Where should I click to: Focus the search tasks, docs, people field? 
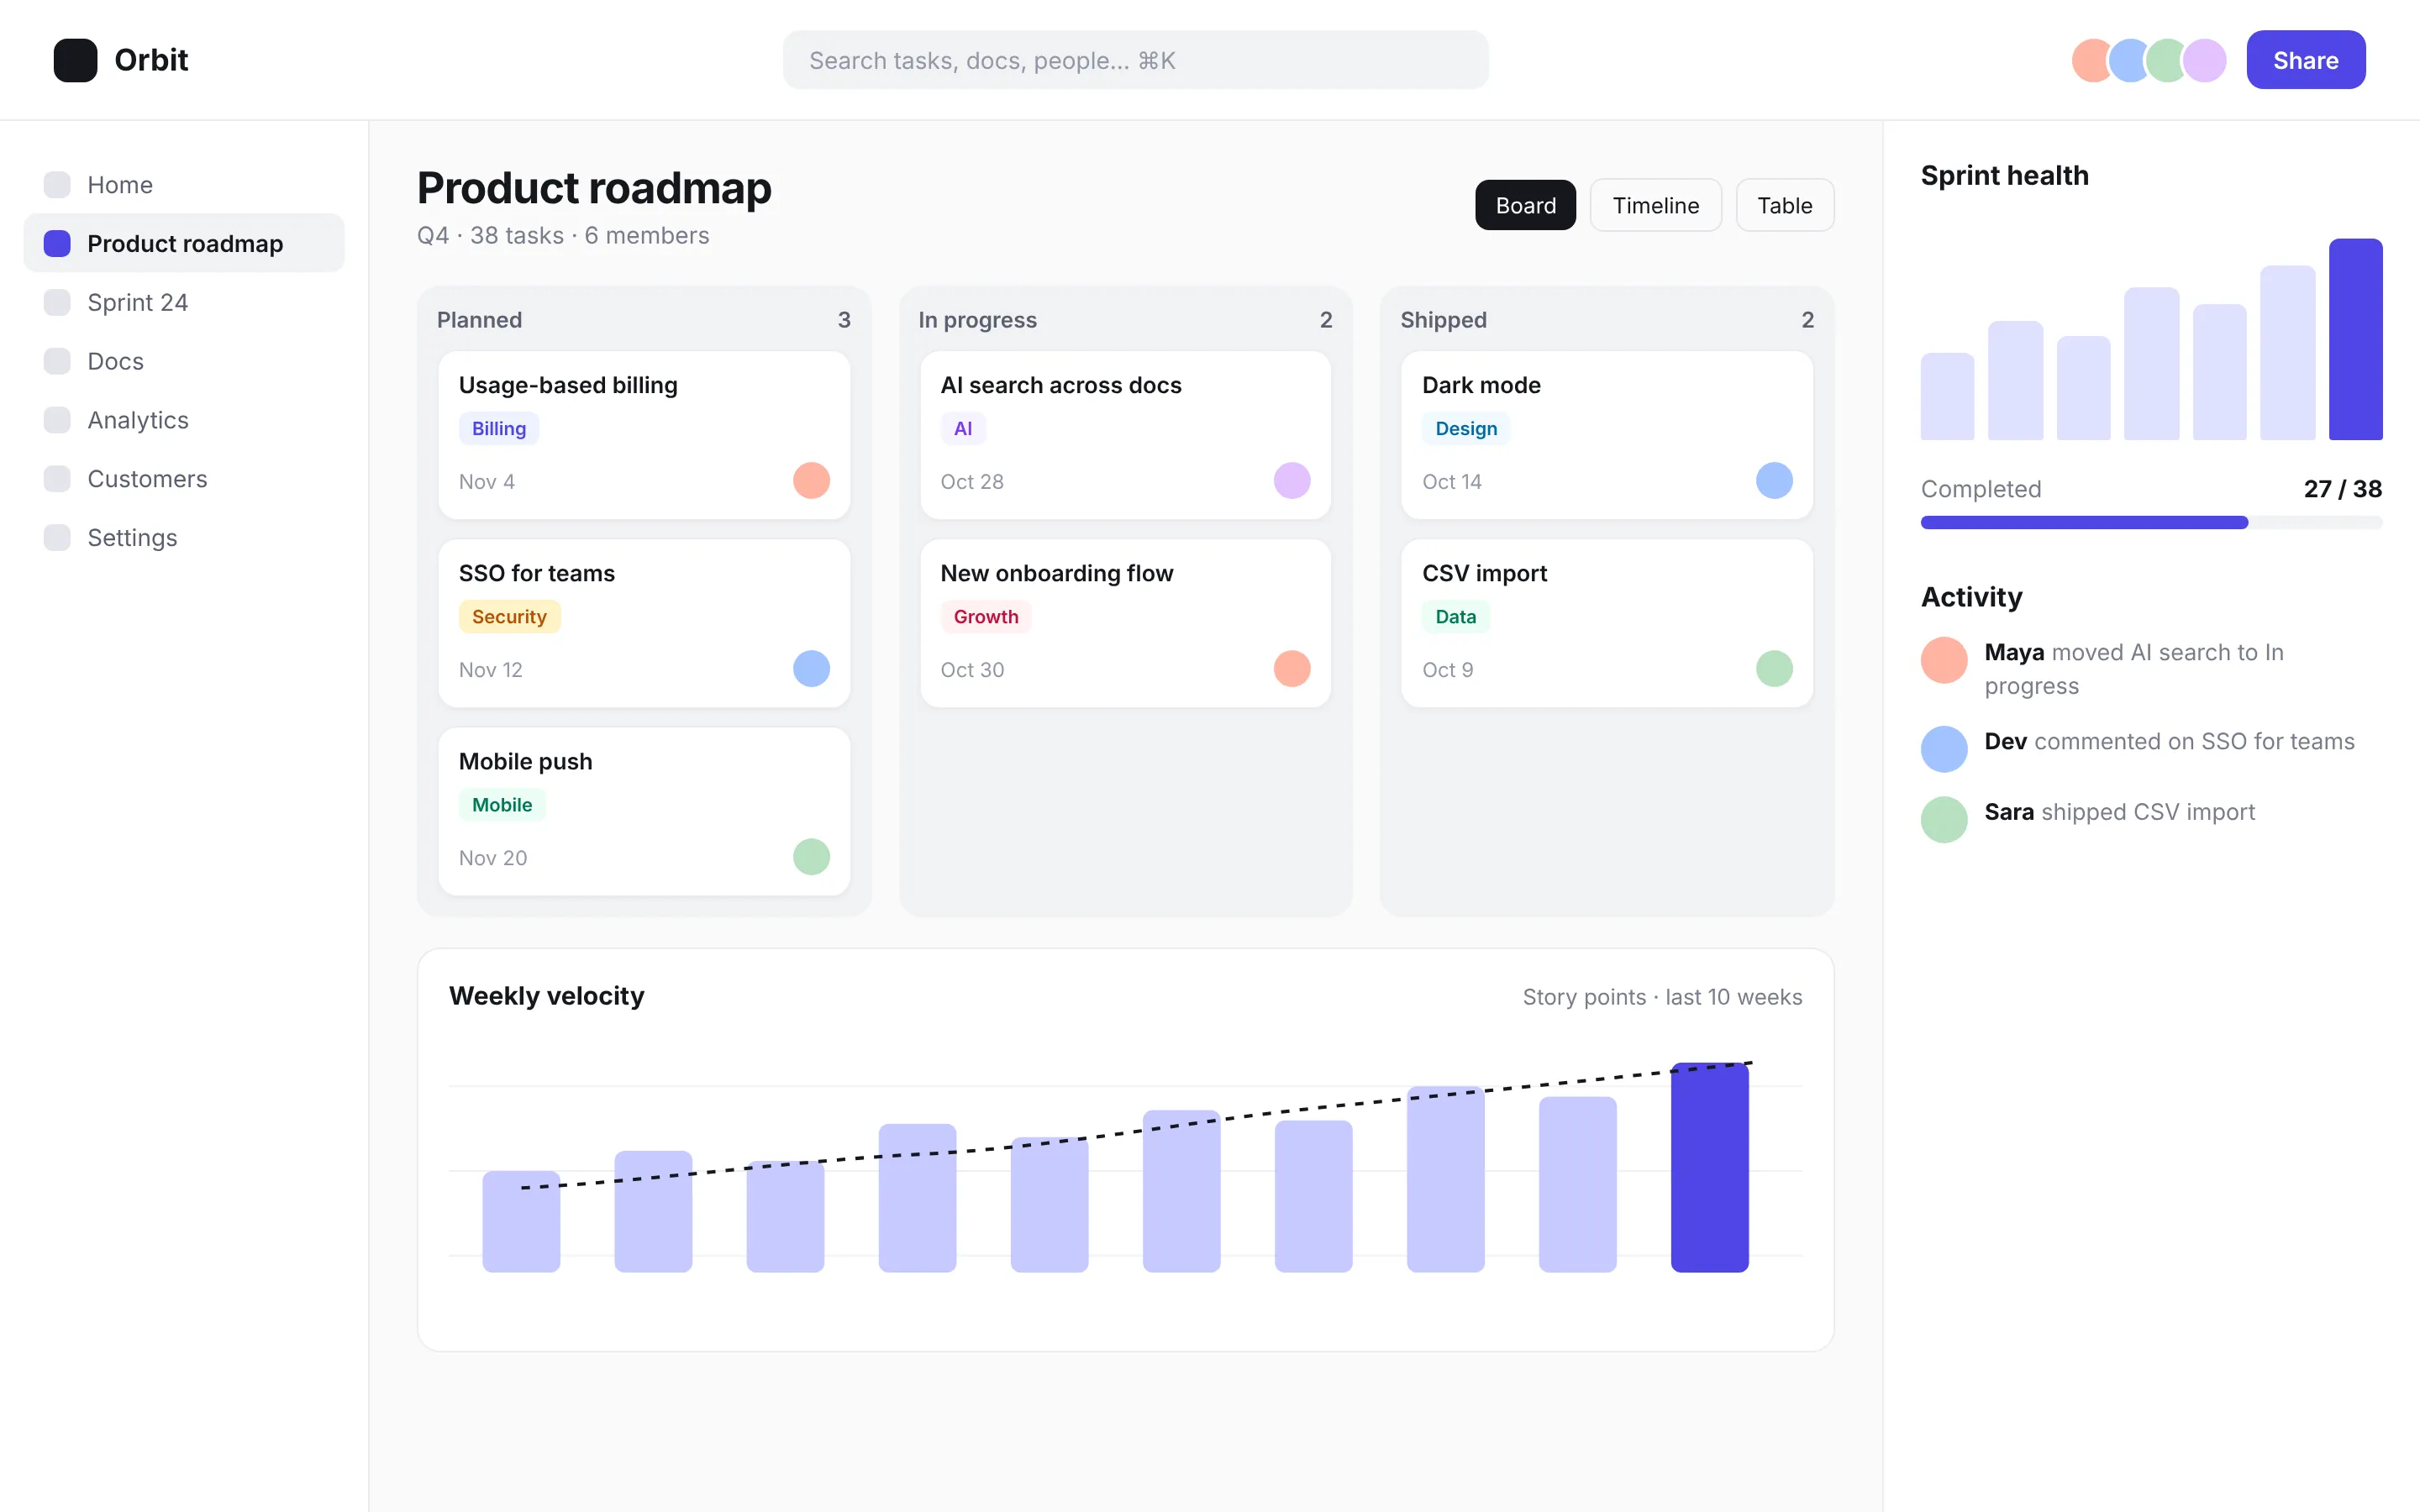(x=1135, y=60)
